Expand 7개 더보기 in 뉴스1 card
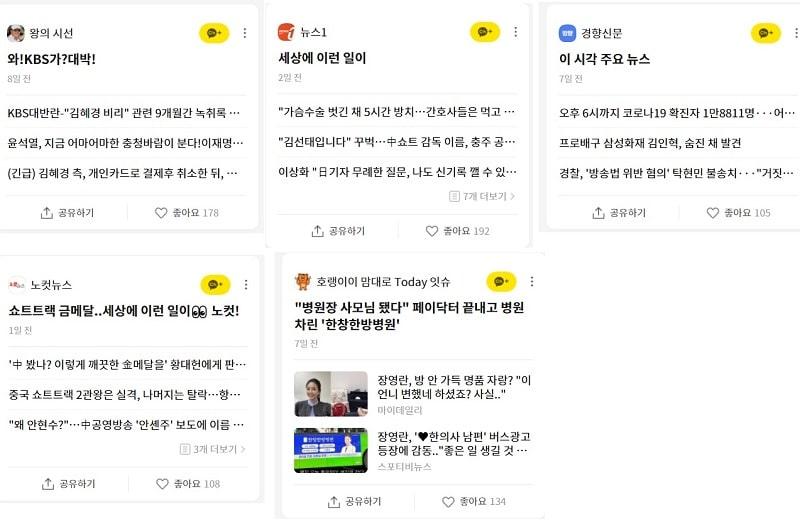This screenshot has width=800, height=532. pos(482,196)
